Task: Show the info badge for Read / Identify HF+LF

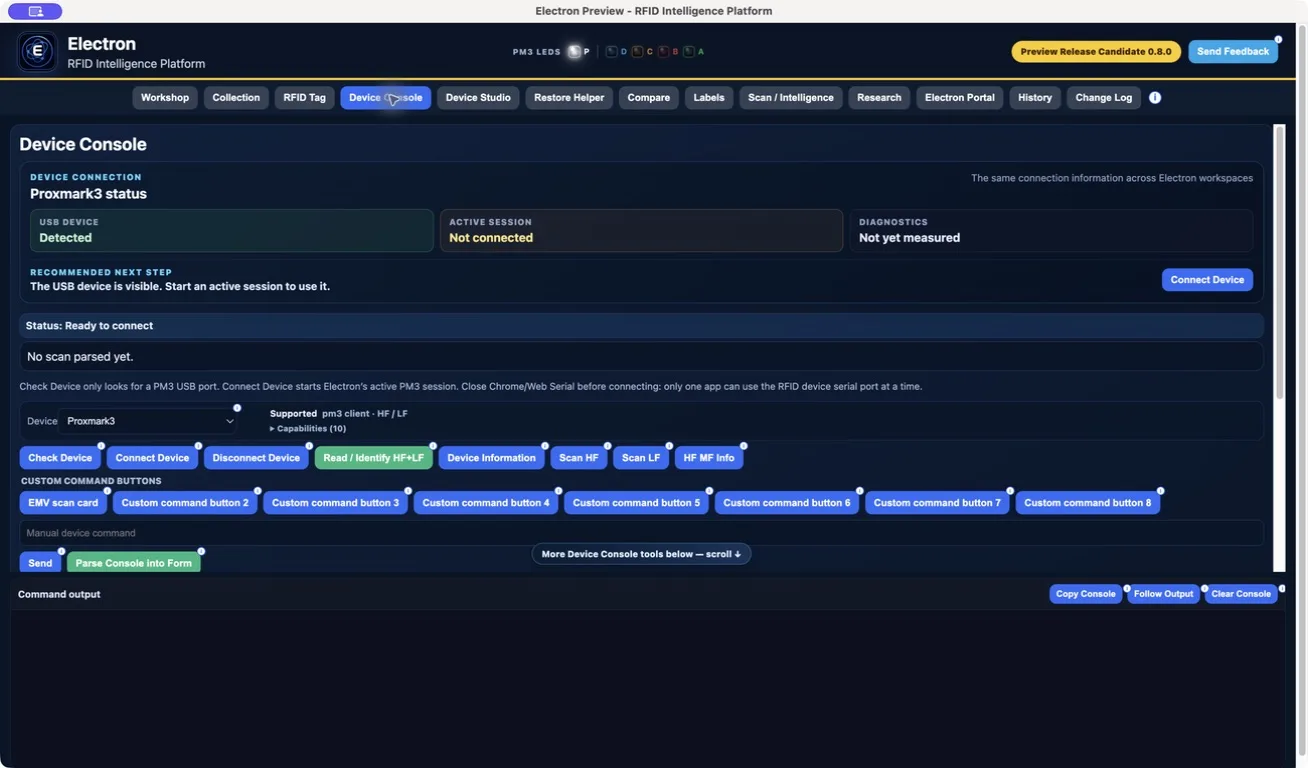Action: 433,446
